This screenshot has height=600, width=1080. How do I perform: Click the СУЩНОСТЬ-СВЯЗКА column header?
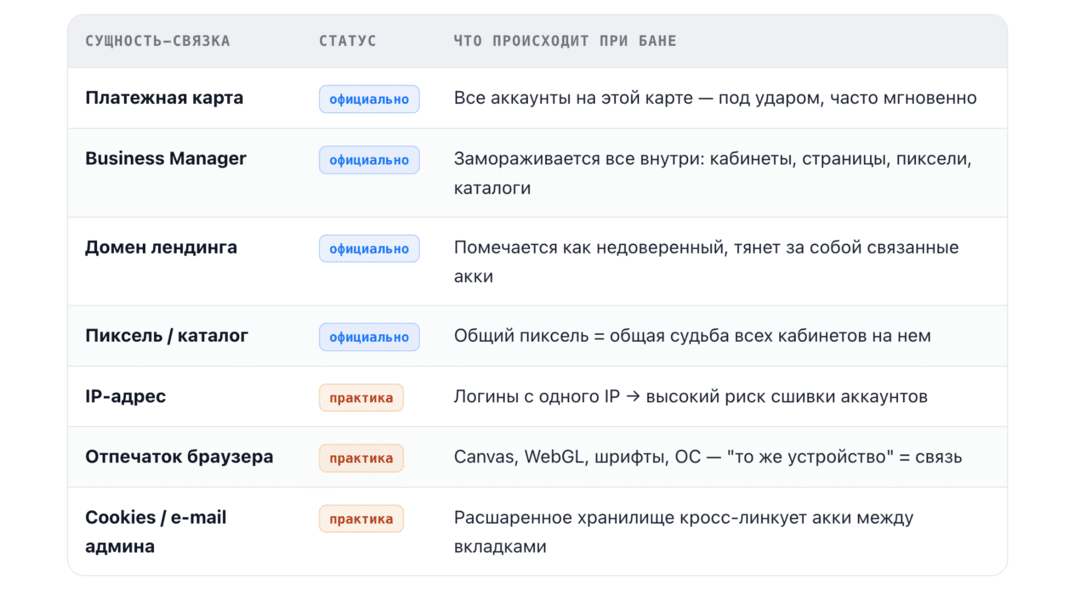tap(158, 41)
